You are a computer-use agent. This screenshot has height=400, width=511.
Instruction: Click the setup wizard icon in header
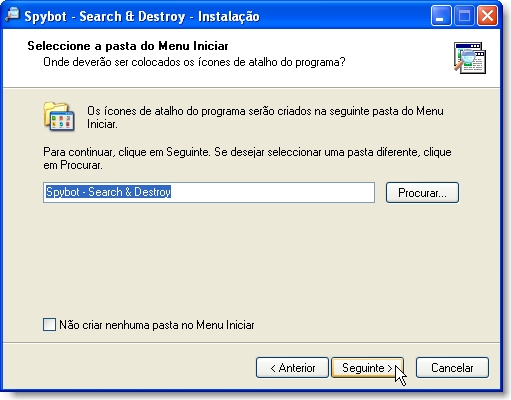pos(470,58)
